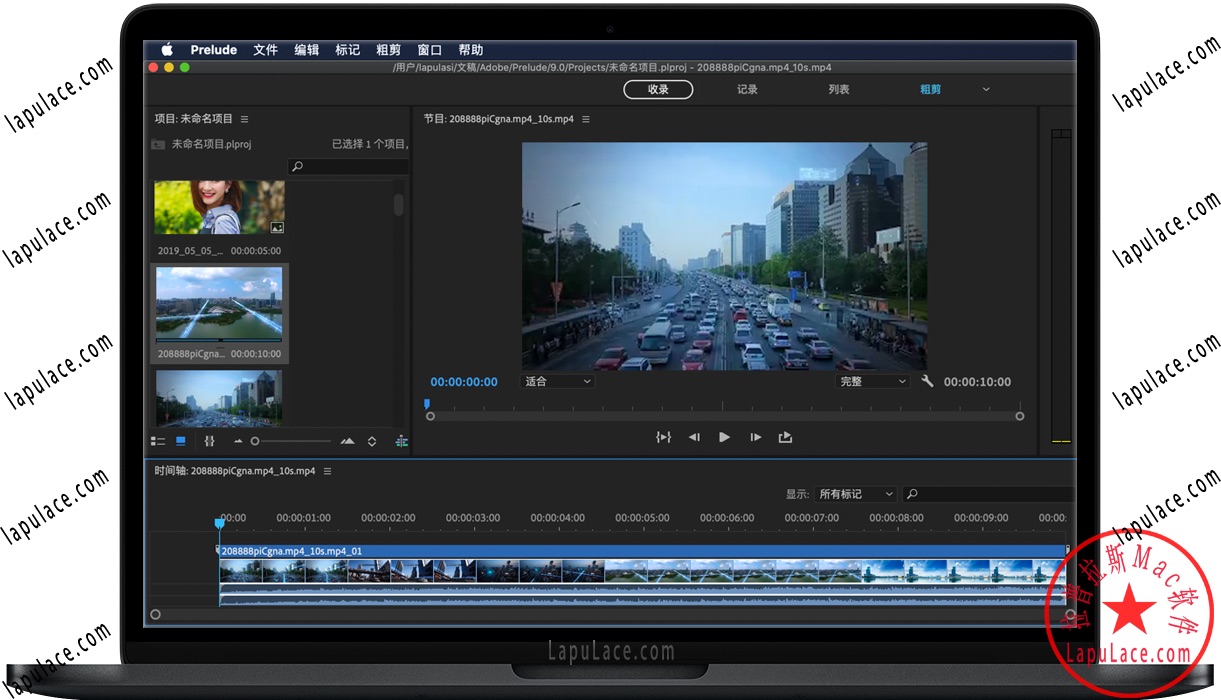The width and height of the screenshot is (1221, 700).
Task: Click the sort order diamond icon
Action: 371,440
